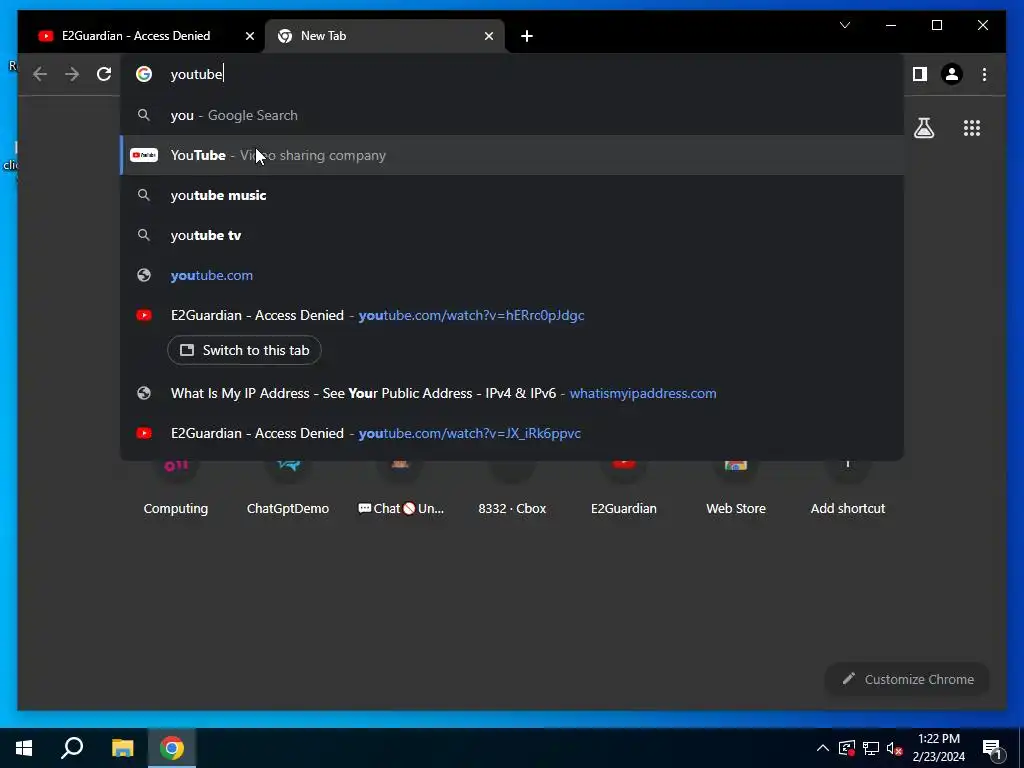This screenshot has height=768, width=1024.
Task: Click the security alert tray icon
Action: click(846, 748)
